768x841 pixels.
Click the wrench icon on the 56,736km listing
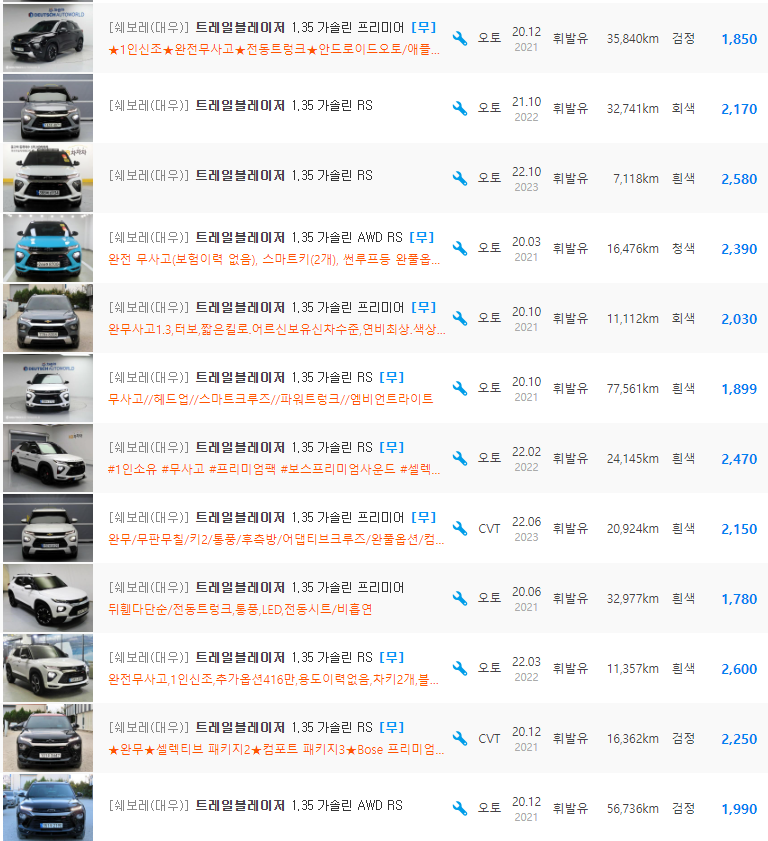[x=460, y=808]
